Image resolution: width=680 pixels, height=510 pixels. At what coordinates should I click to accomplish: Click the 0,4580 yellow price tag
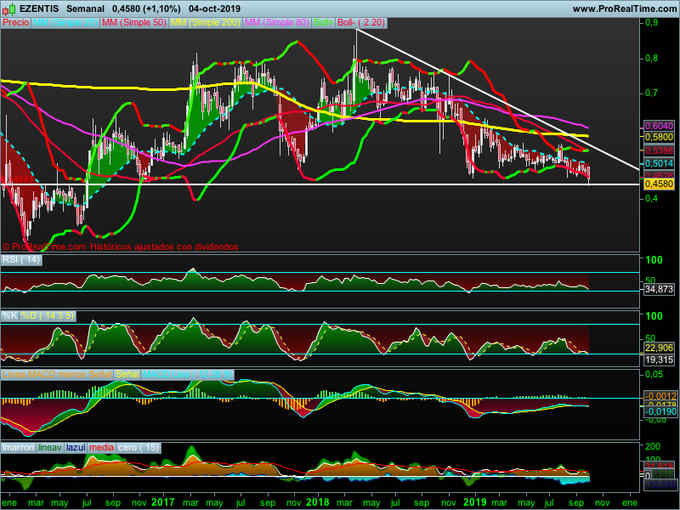point(659,184)
